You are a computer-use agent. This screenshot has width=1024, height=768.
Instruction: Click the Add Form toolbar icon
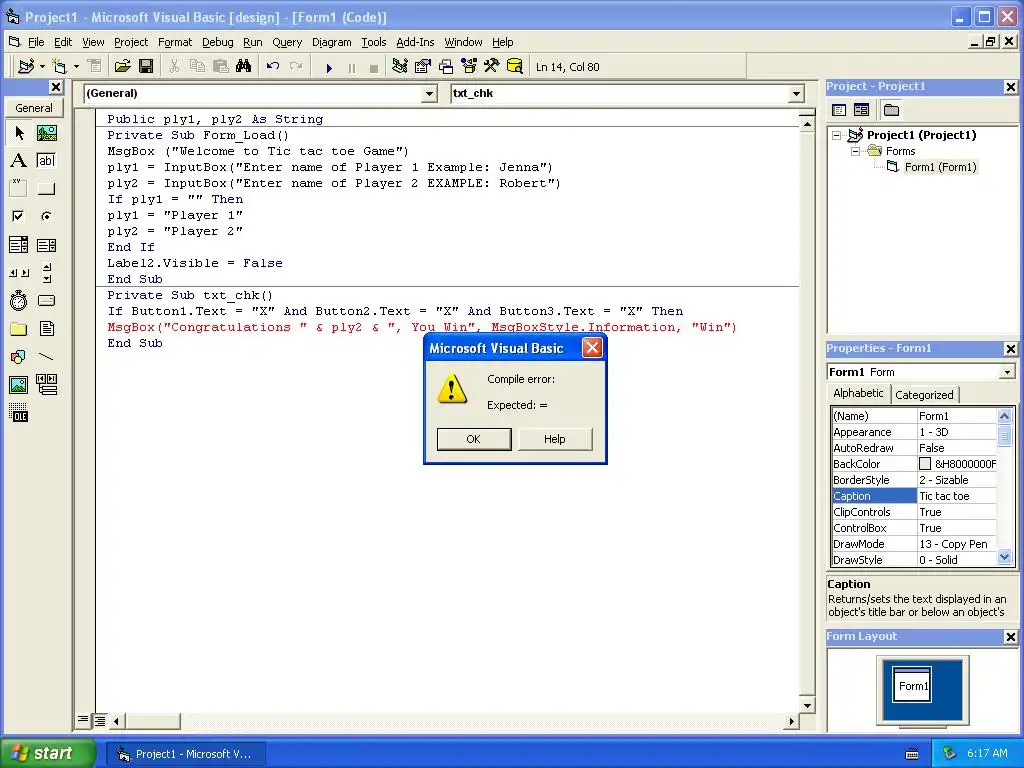click(x=59, y=67)
